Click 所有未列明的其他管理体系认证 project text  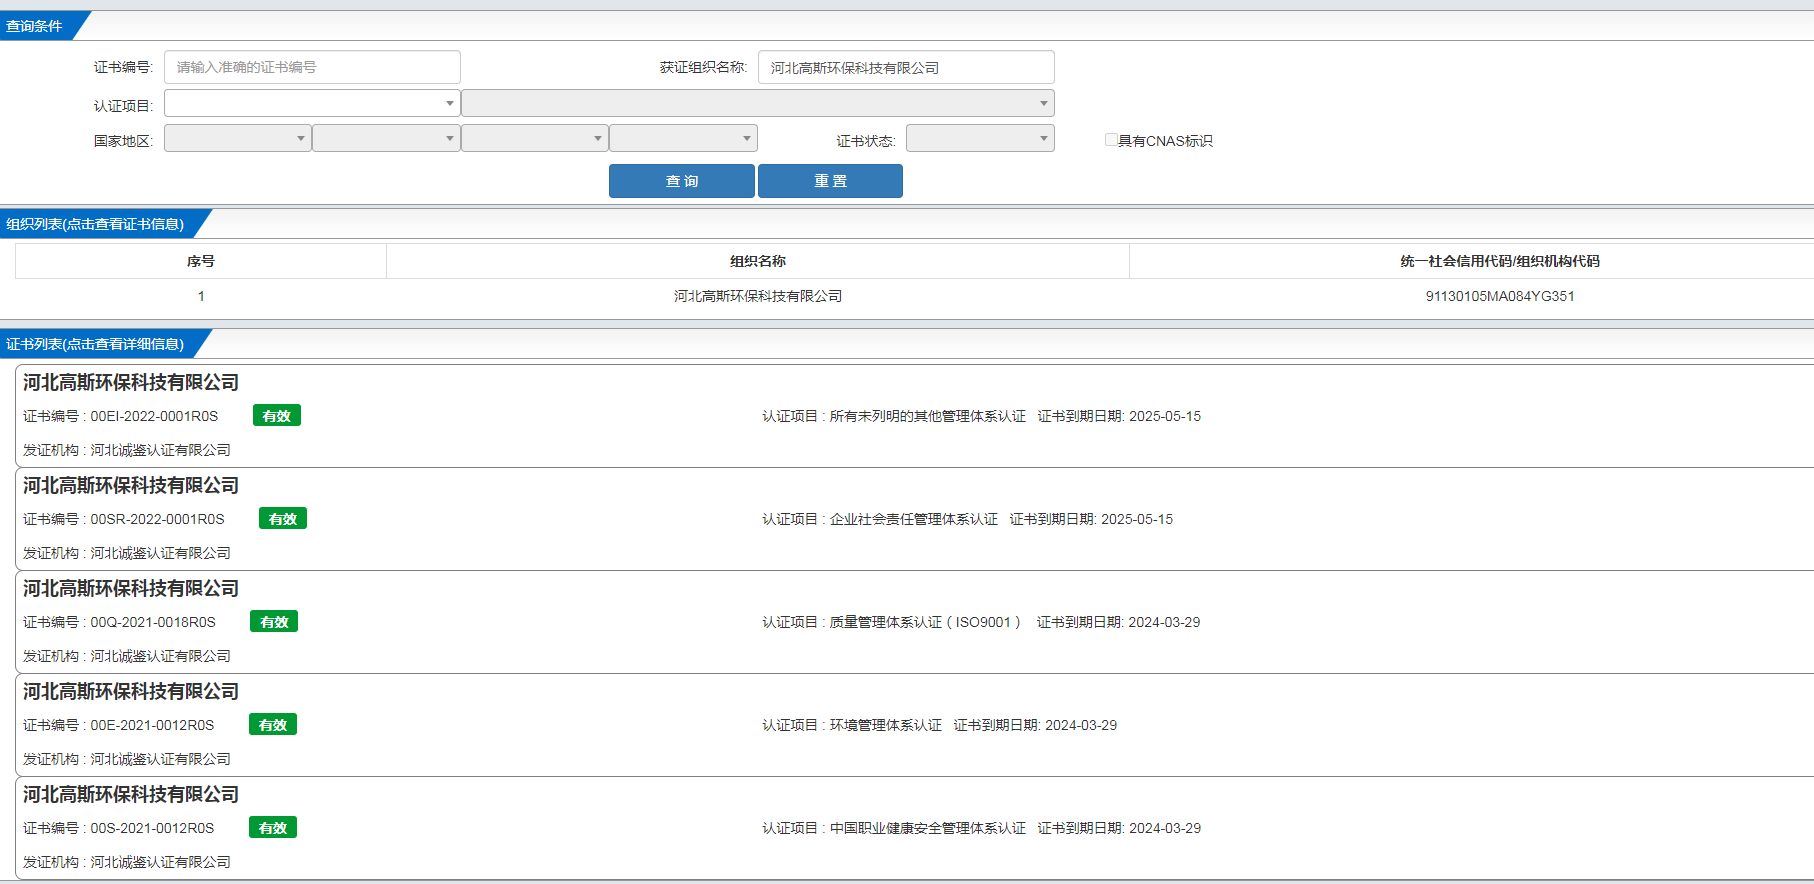tap(928, 416)
